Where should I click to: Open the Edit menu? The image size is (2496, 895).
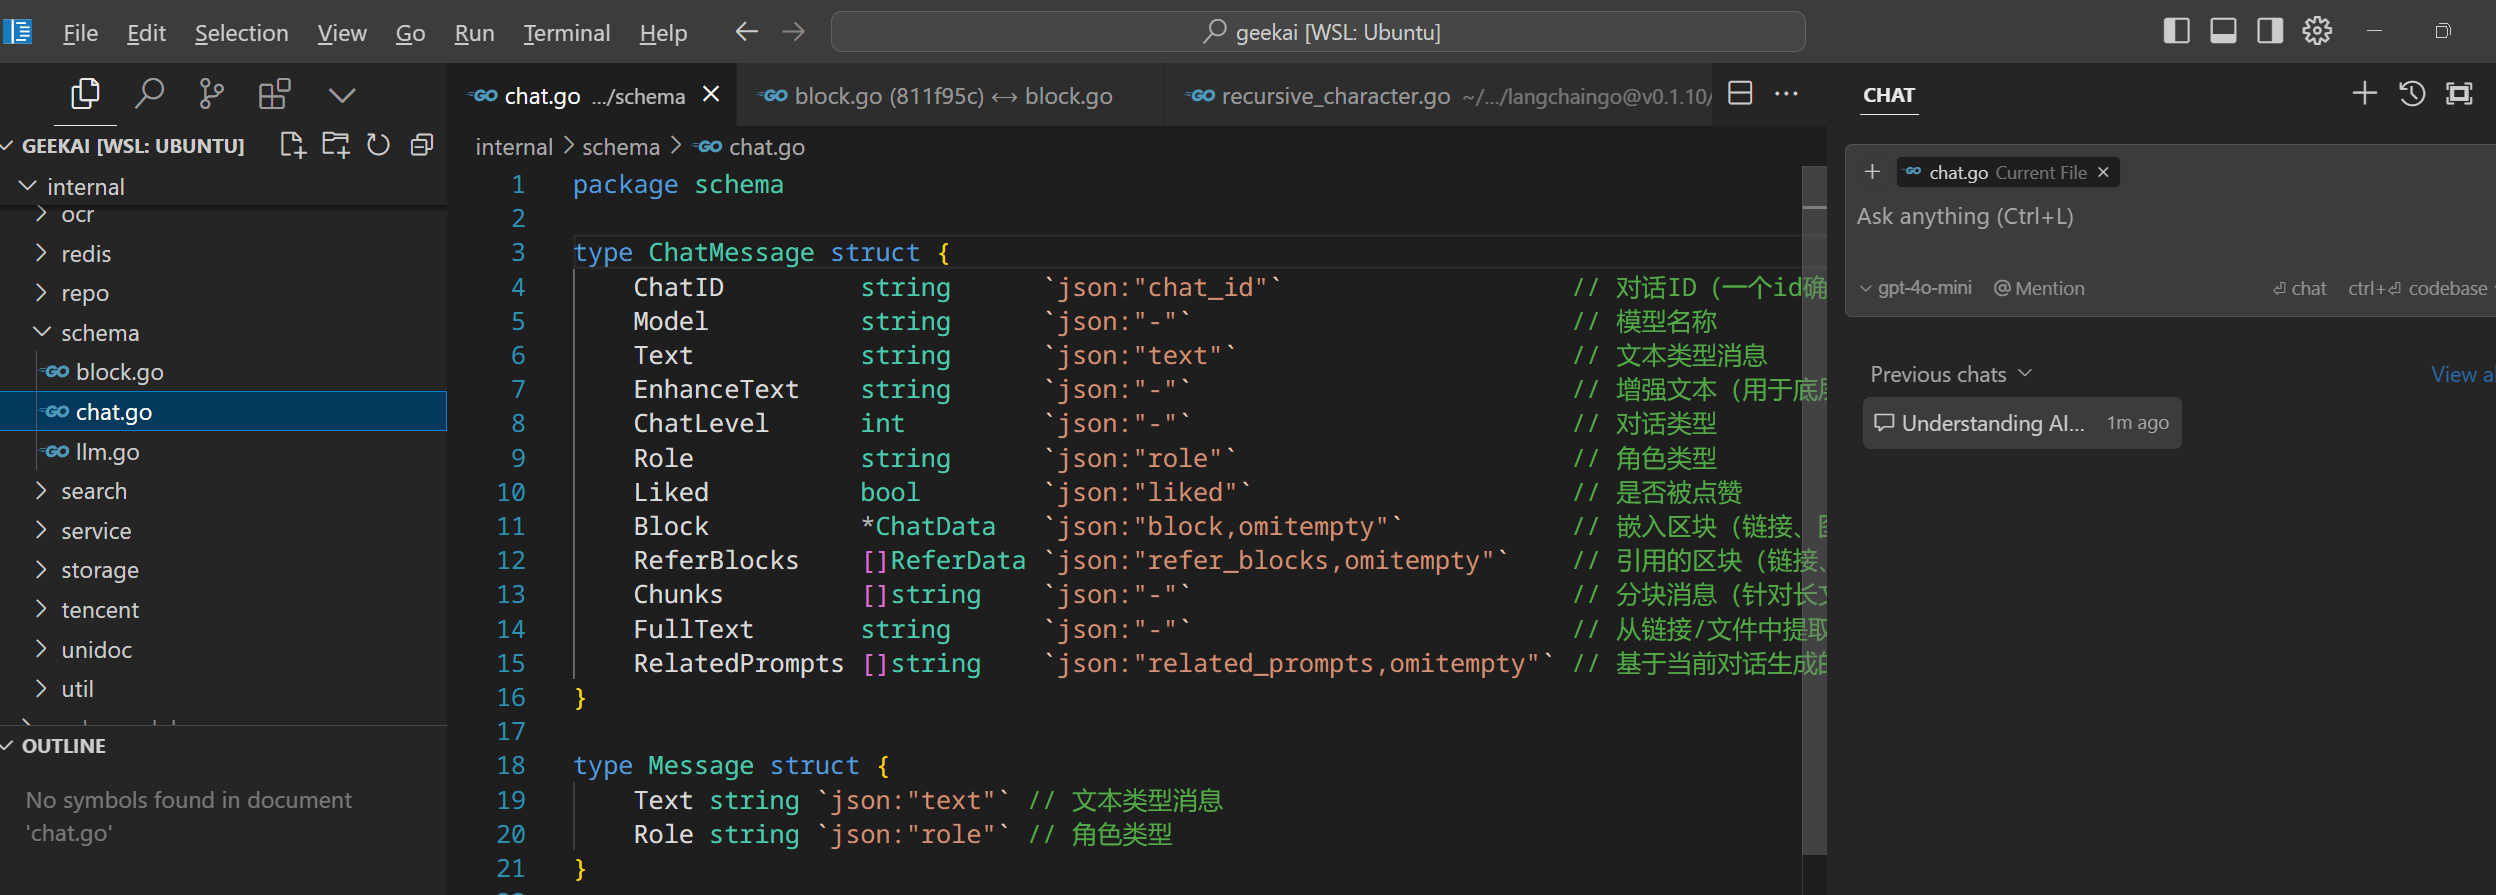tap(146, 33)
